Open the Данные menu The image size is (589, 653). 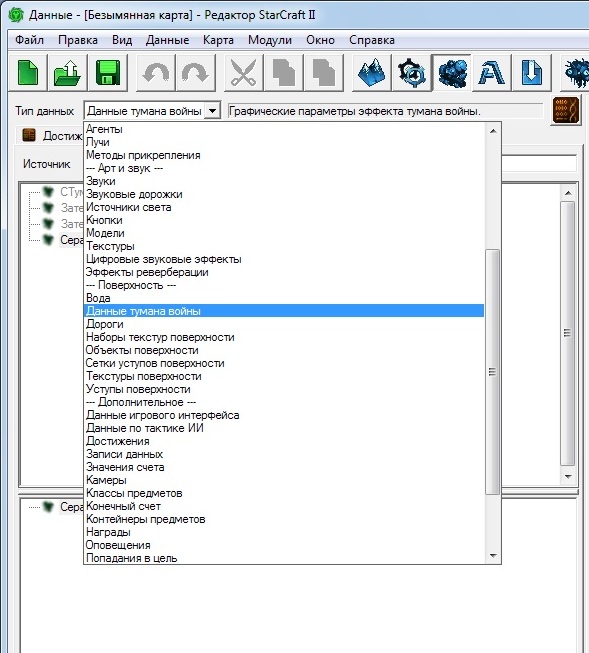pos(167,40)
